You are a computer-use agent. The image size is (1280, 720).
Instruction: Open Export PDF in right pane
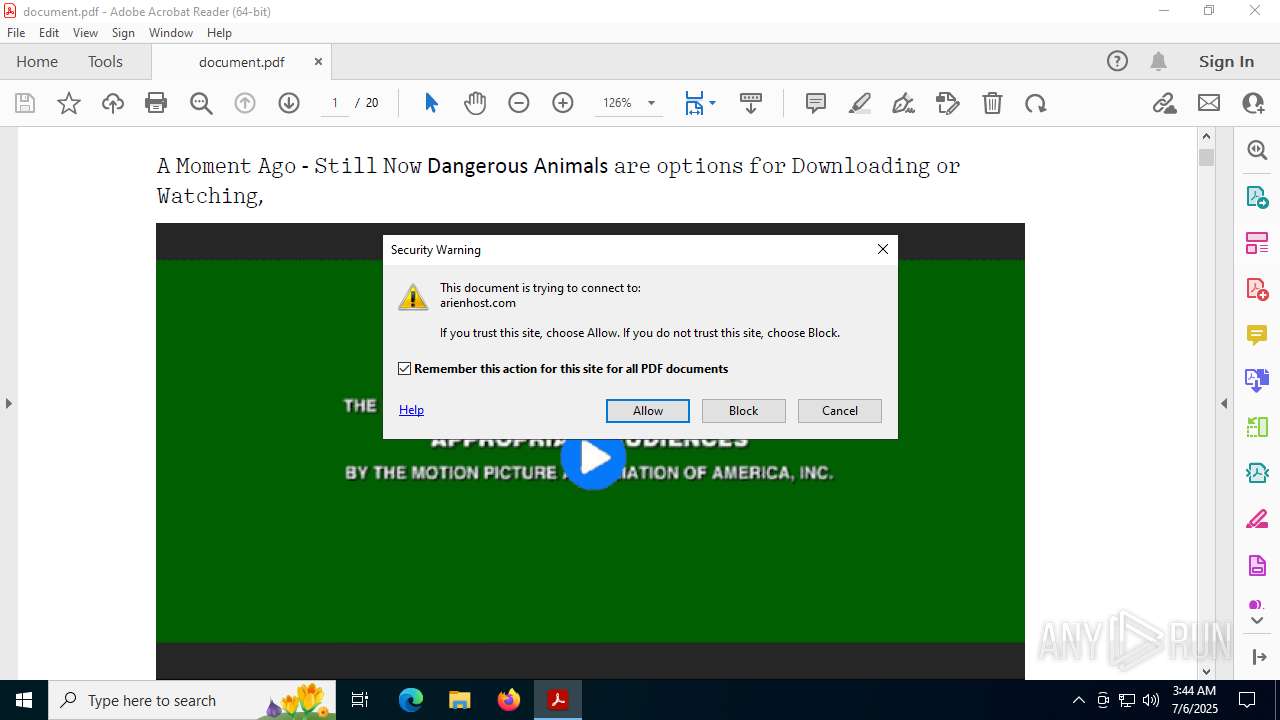(1257, 197)
